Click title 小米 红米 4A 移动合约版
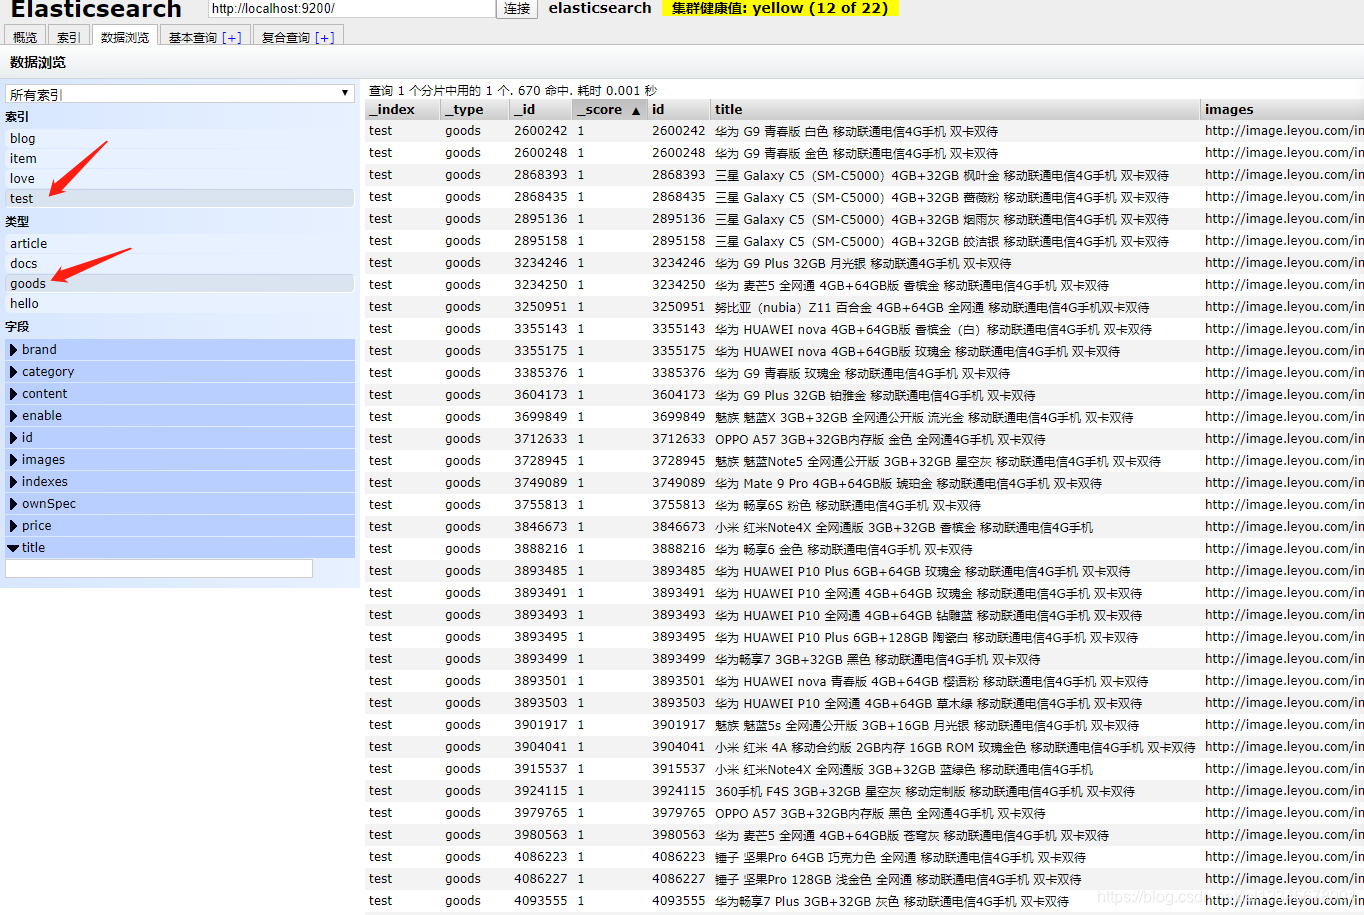This screenshot has height=915, width=1364. (x=955, y=747)
